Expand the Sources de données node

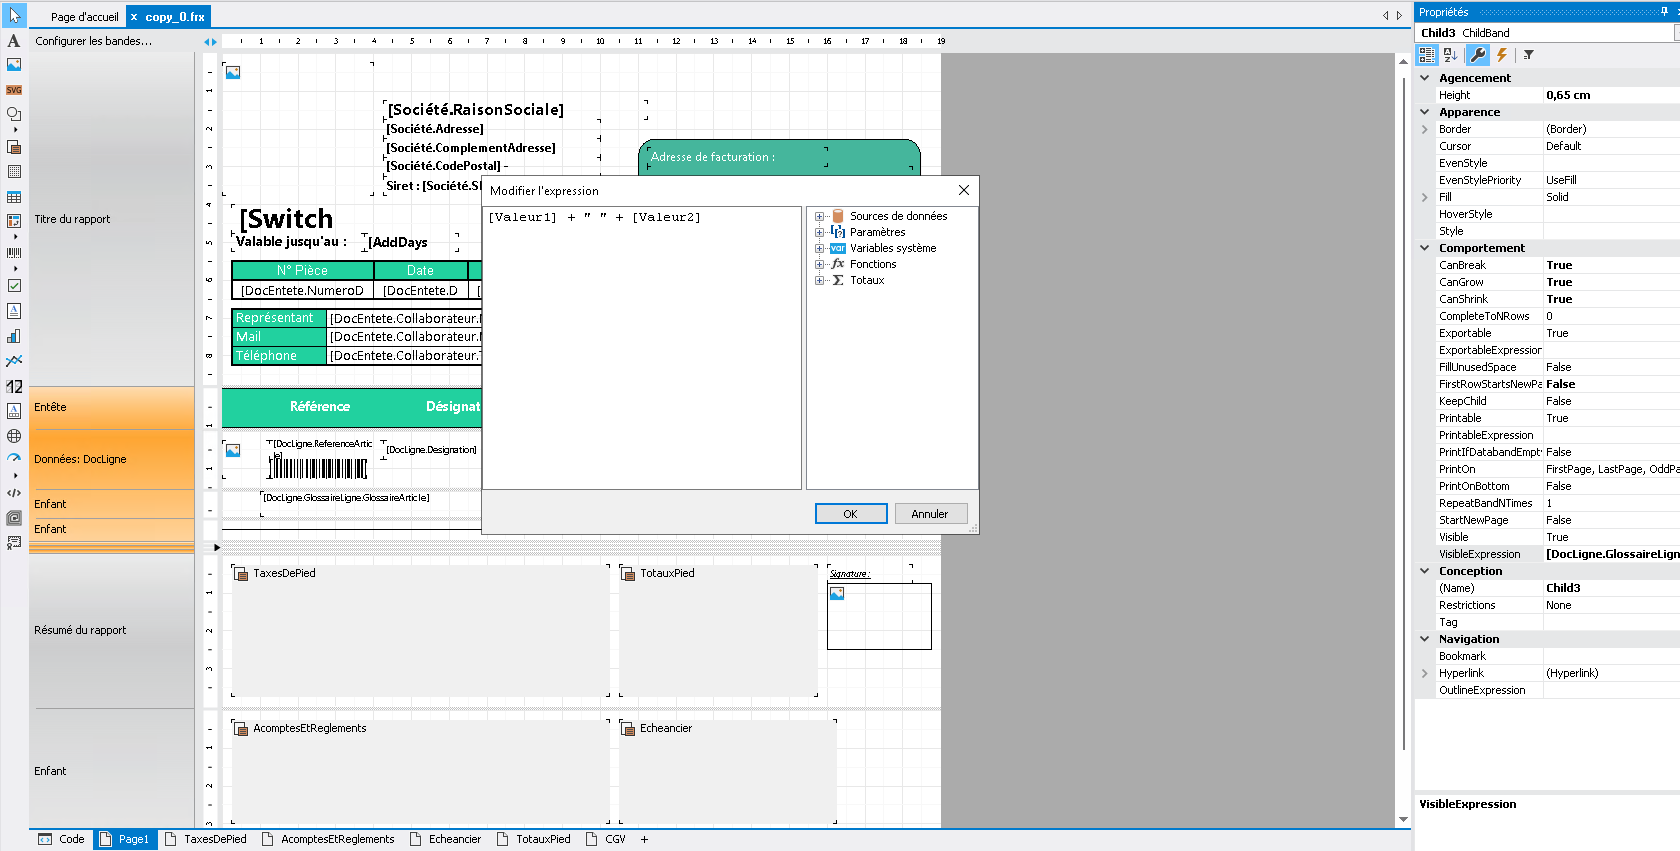(820, 216)
